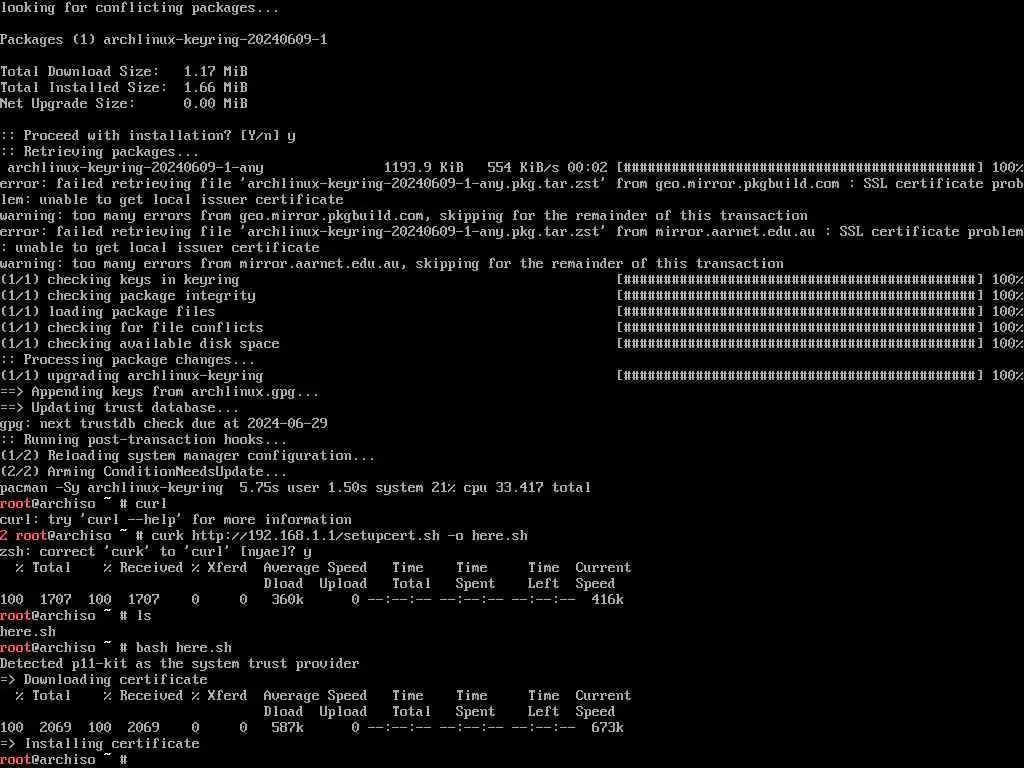Click the ':: Retrieving packages...' line
Screen dimensions: 1024x768
coord(99,152)
